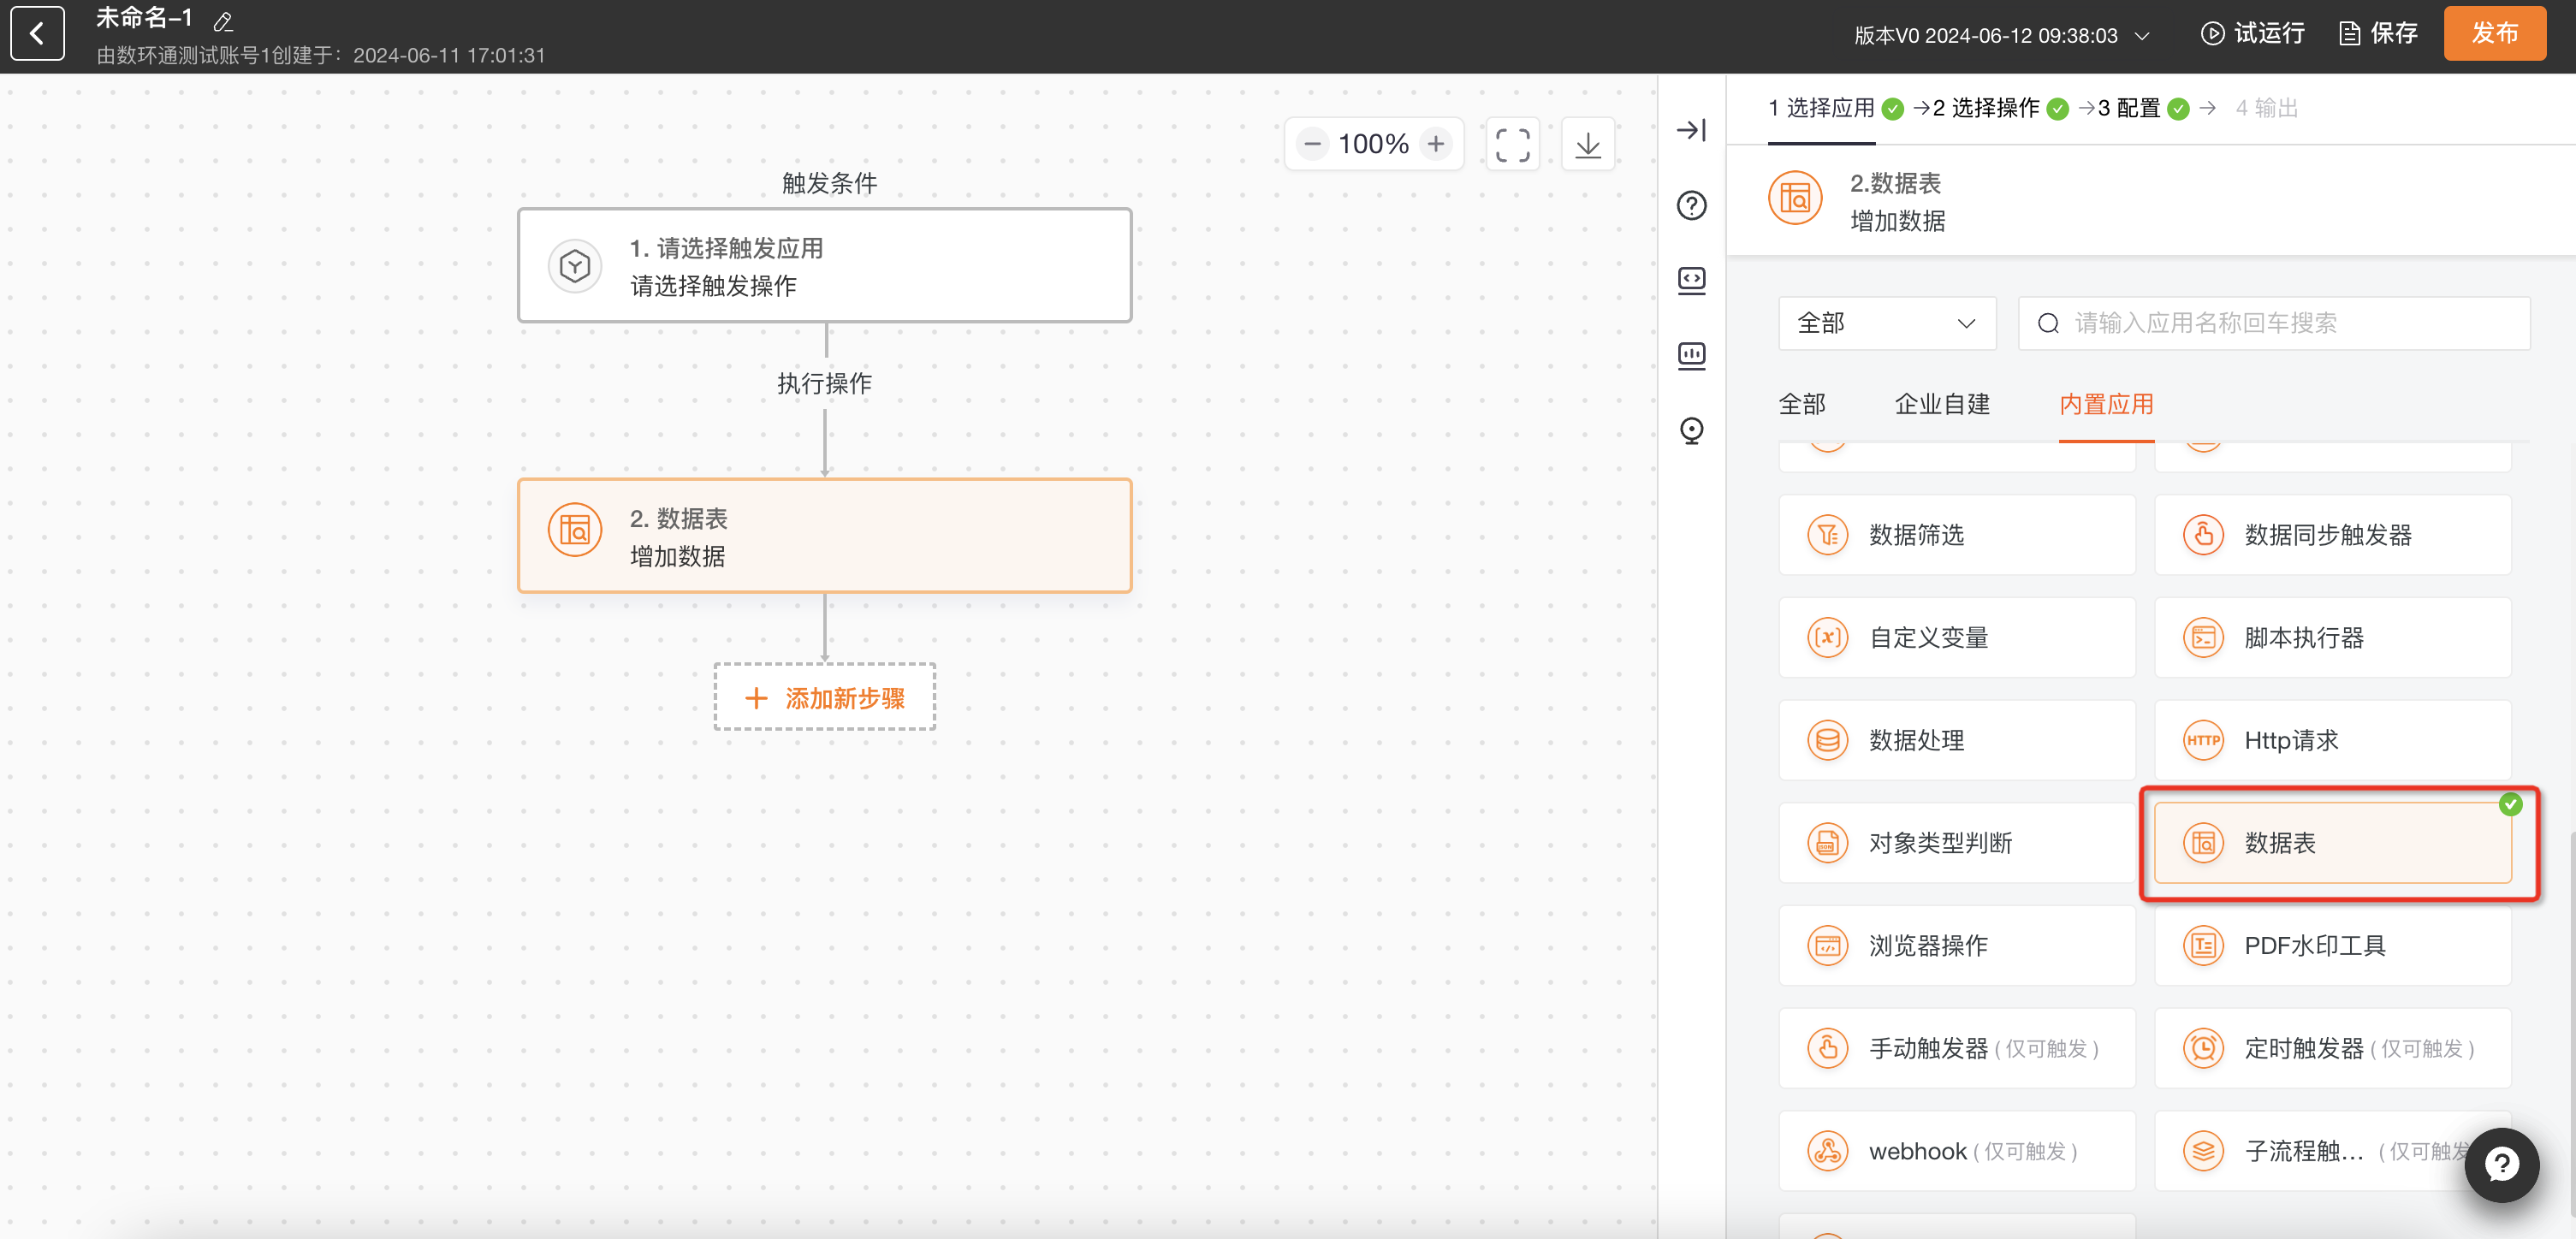Viewport: 2576px width, 1239px height.
Task: Switch to the 企业自建 tab
Action: tap(1942, 404)
